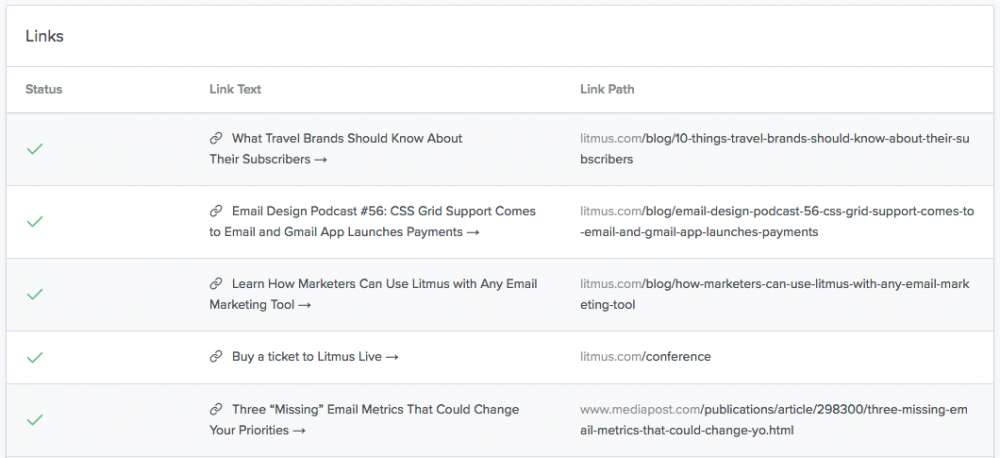Viewport: 1000px width, 458px height.
Task: Click chain icon beside Buy a ticket link
Action: coord(216,357)
